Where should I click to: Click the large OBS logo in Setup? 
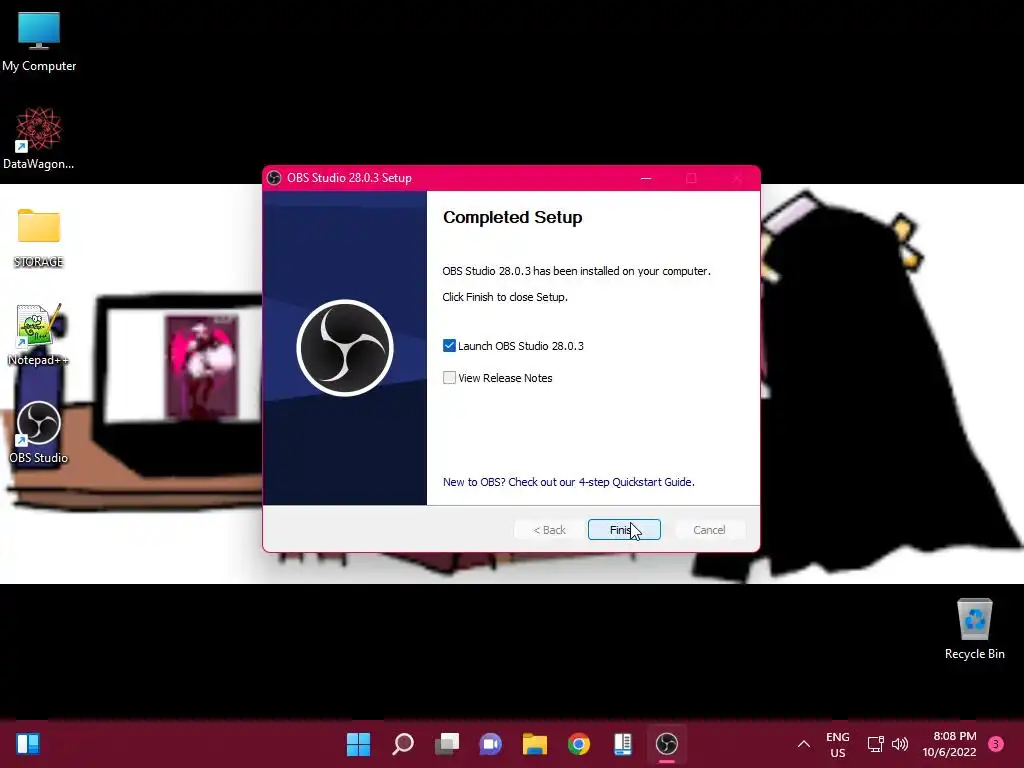point(345,348)
